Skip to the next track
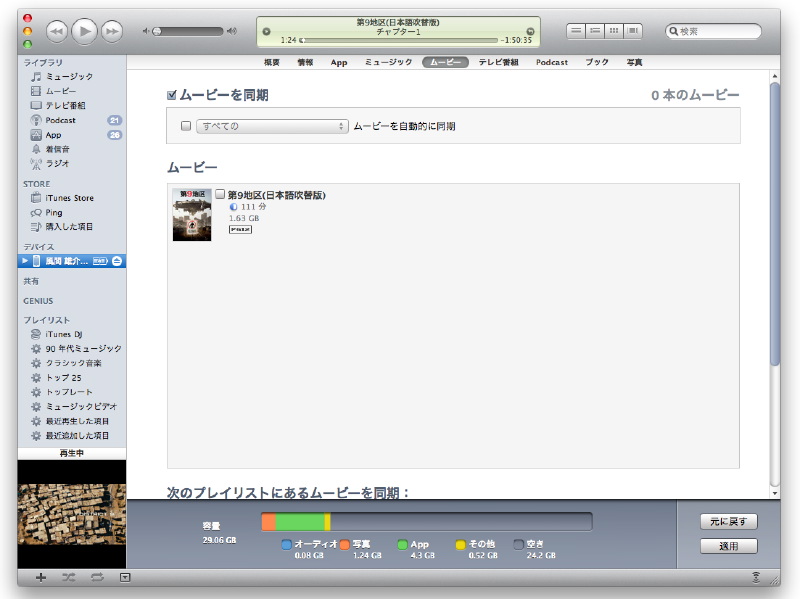Screen dimensions: 800x599 111,32
